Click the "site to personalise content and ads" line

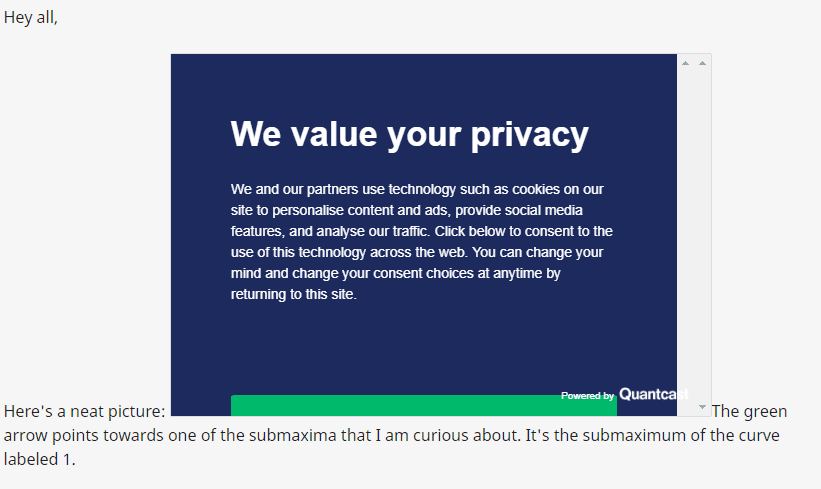tap(407, 210)
